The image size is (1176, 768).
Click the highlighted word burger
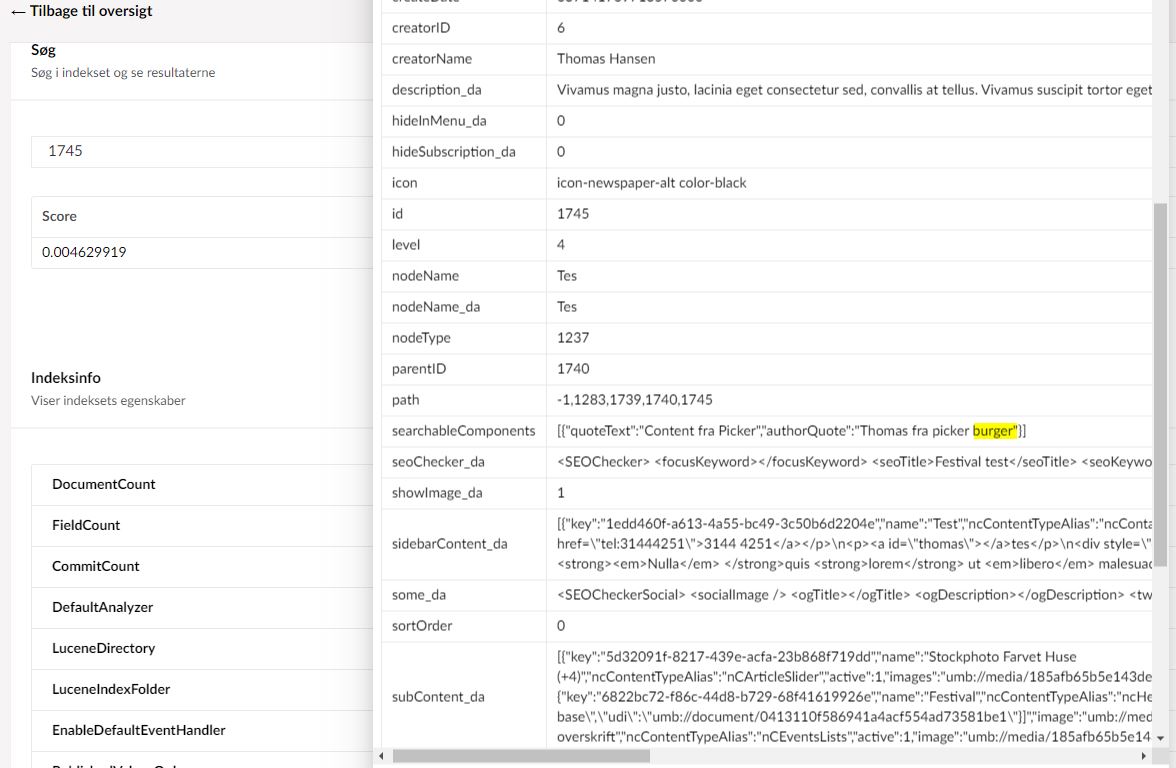[x=994, y=431]
